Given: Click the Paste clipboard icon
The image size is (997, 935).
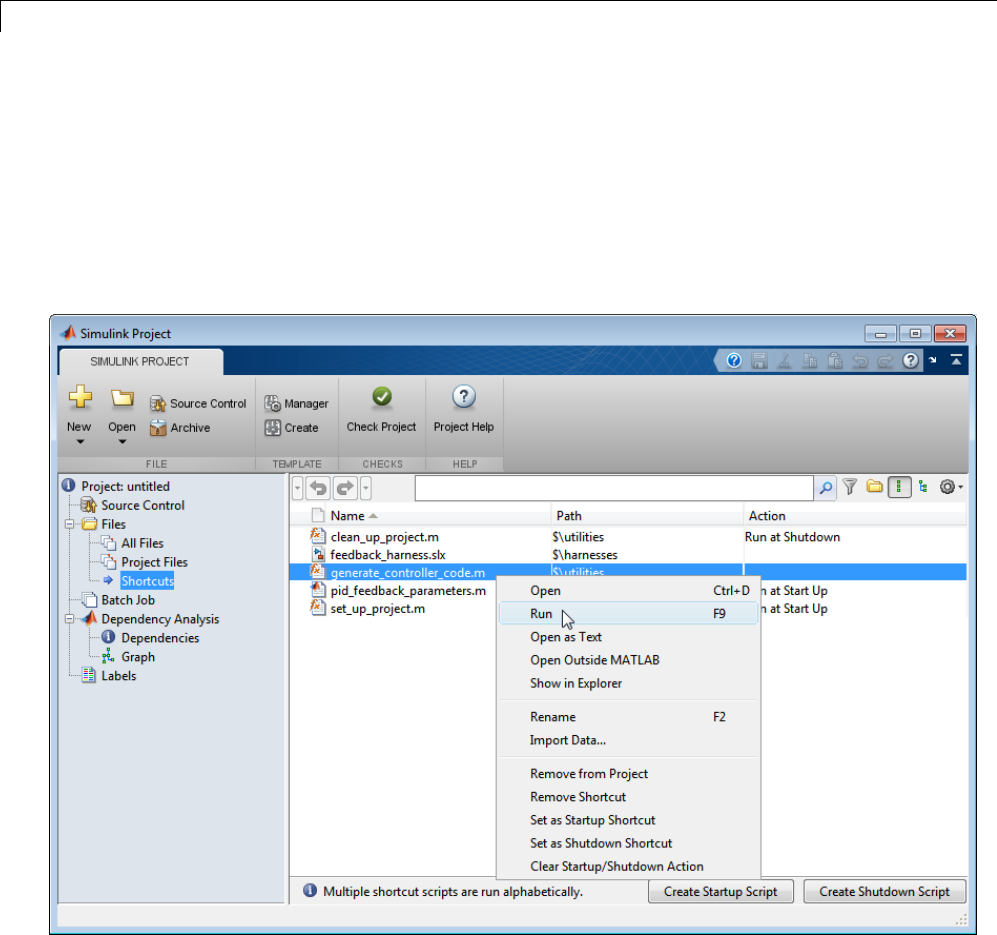Looking at the screenshot, I should pos(835,361).
